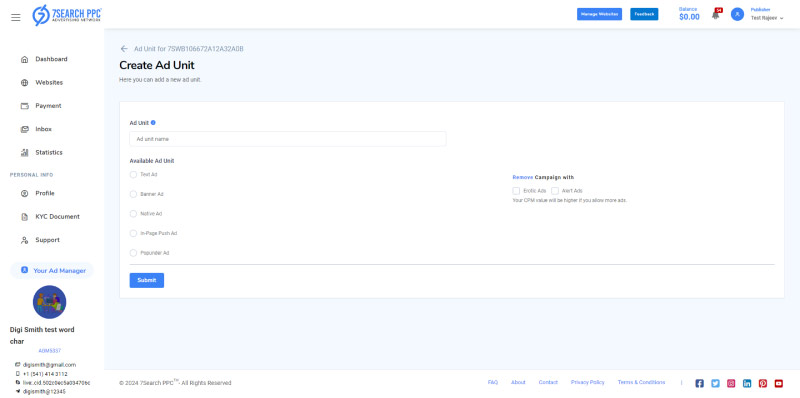Click the Manage Websites button
This screenshot has height=398, width=800.
click(x=599, y=14)
